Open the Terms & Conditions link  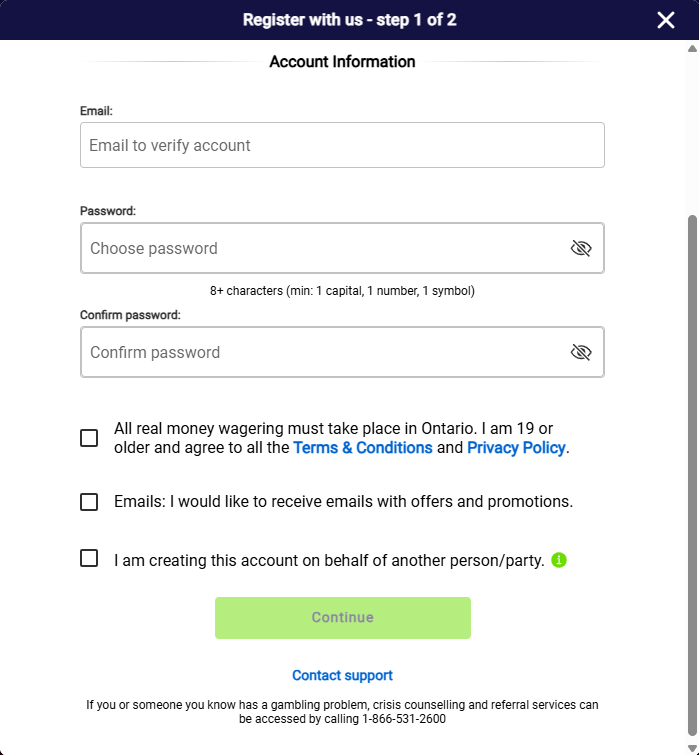(x=363, y=448)
